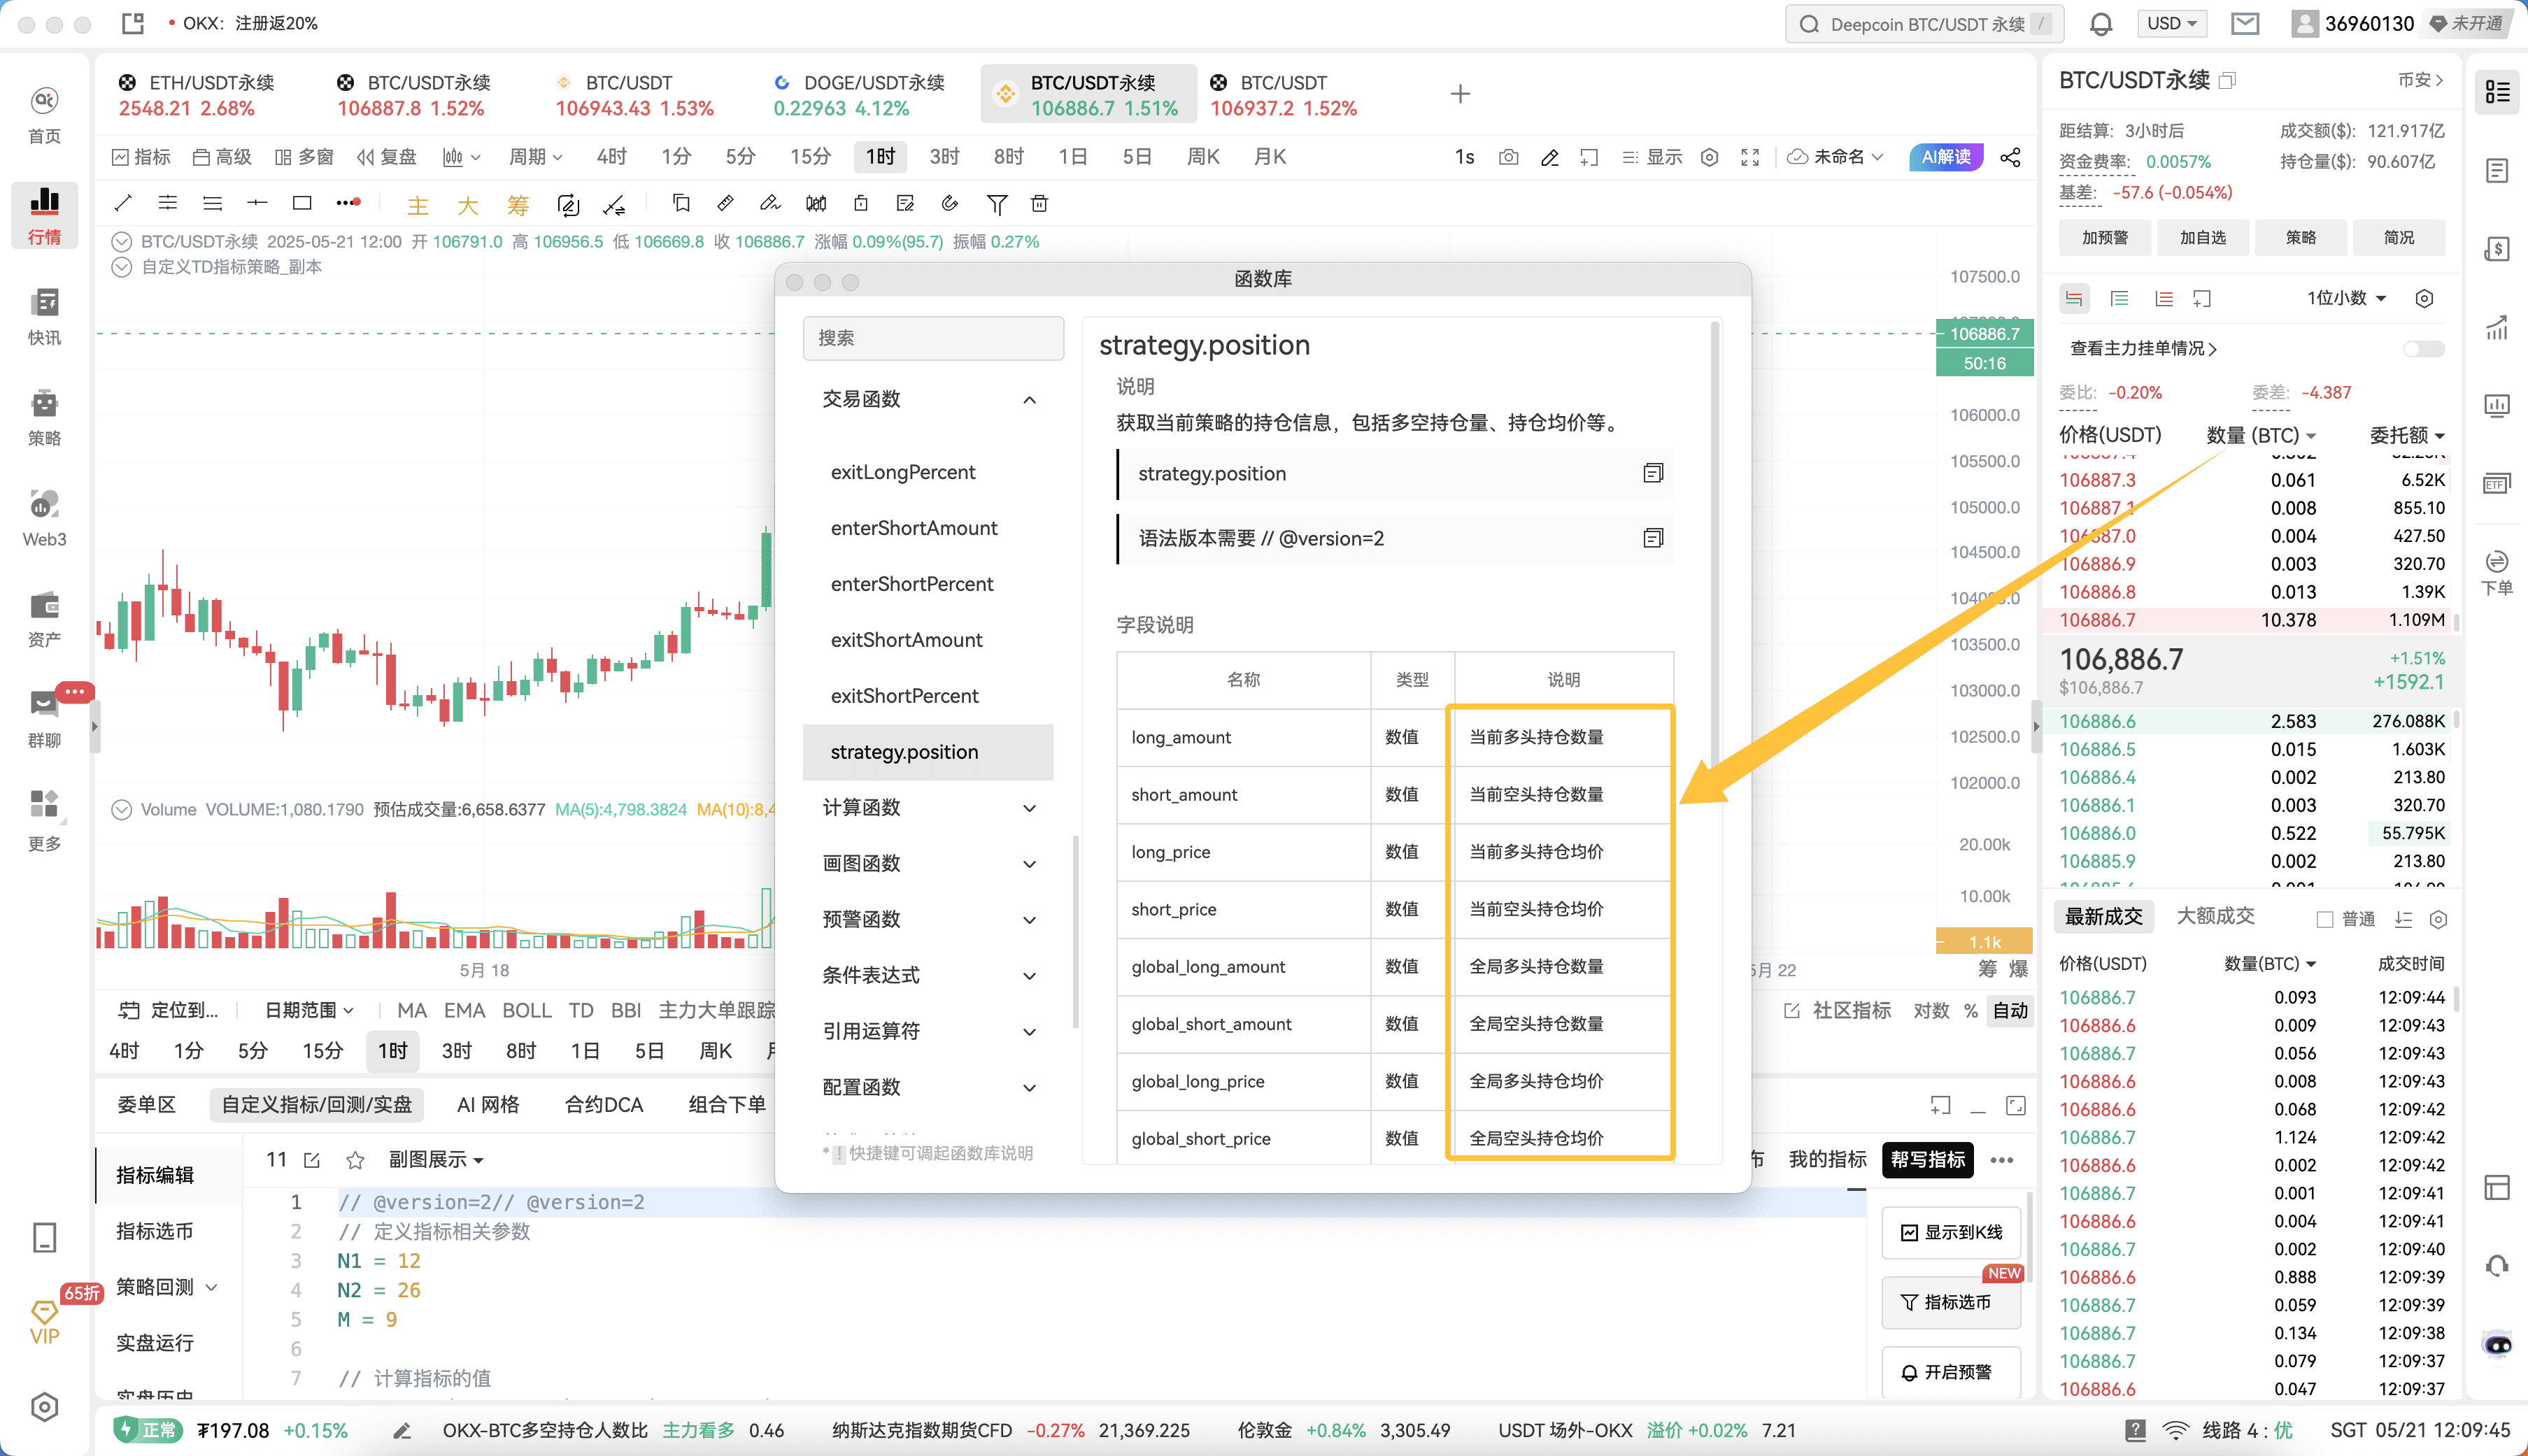This screenshot has height=1456, width=2528.
Task: Open the 策略 robot sidebar icon
Action: [x=44, y=403]
